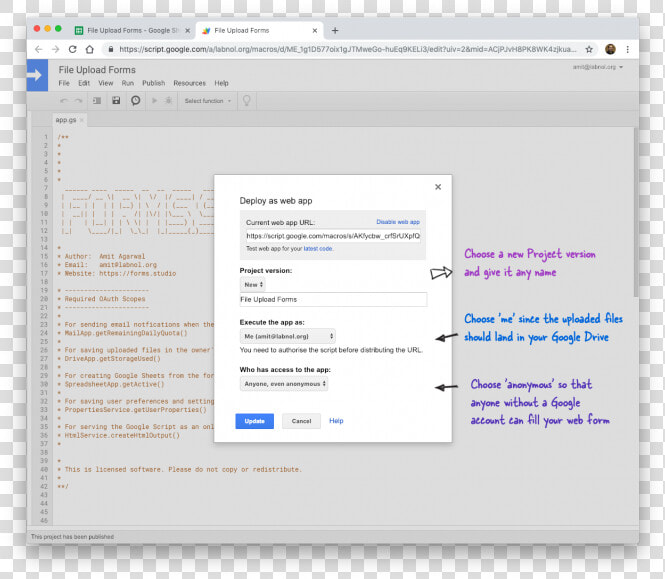
Task: Click the redo toolbar icon
Action: [x=78, y=101]
